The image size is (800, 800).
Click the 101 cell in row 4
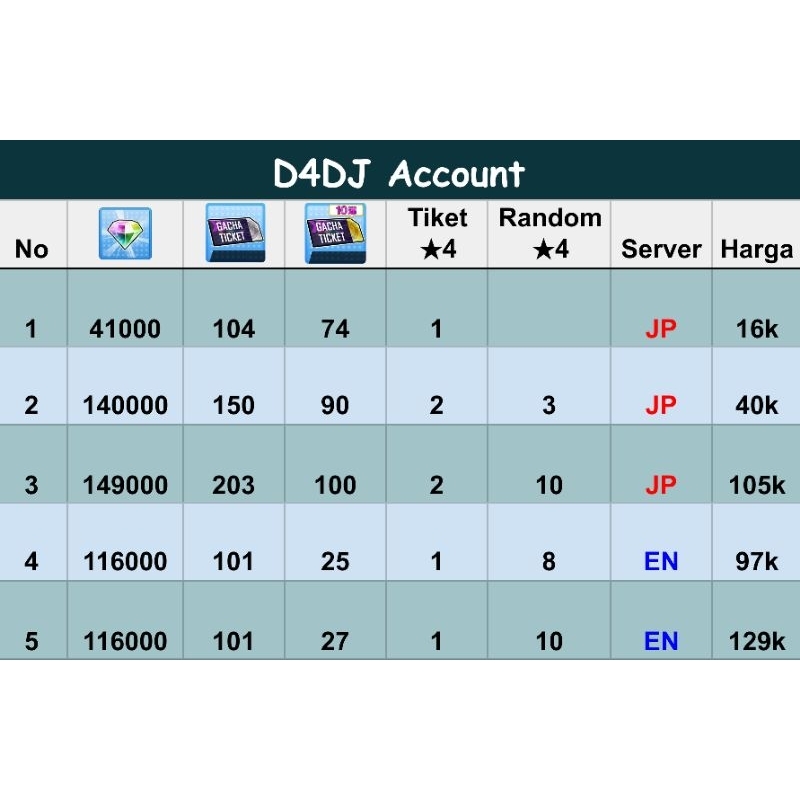(234, 561)
